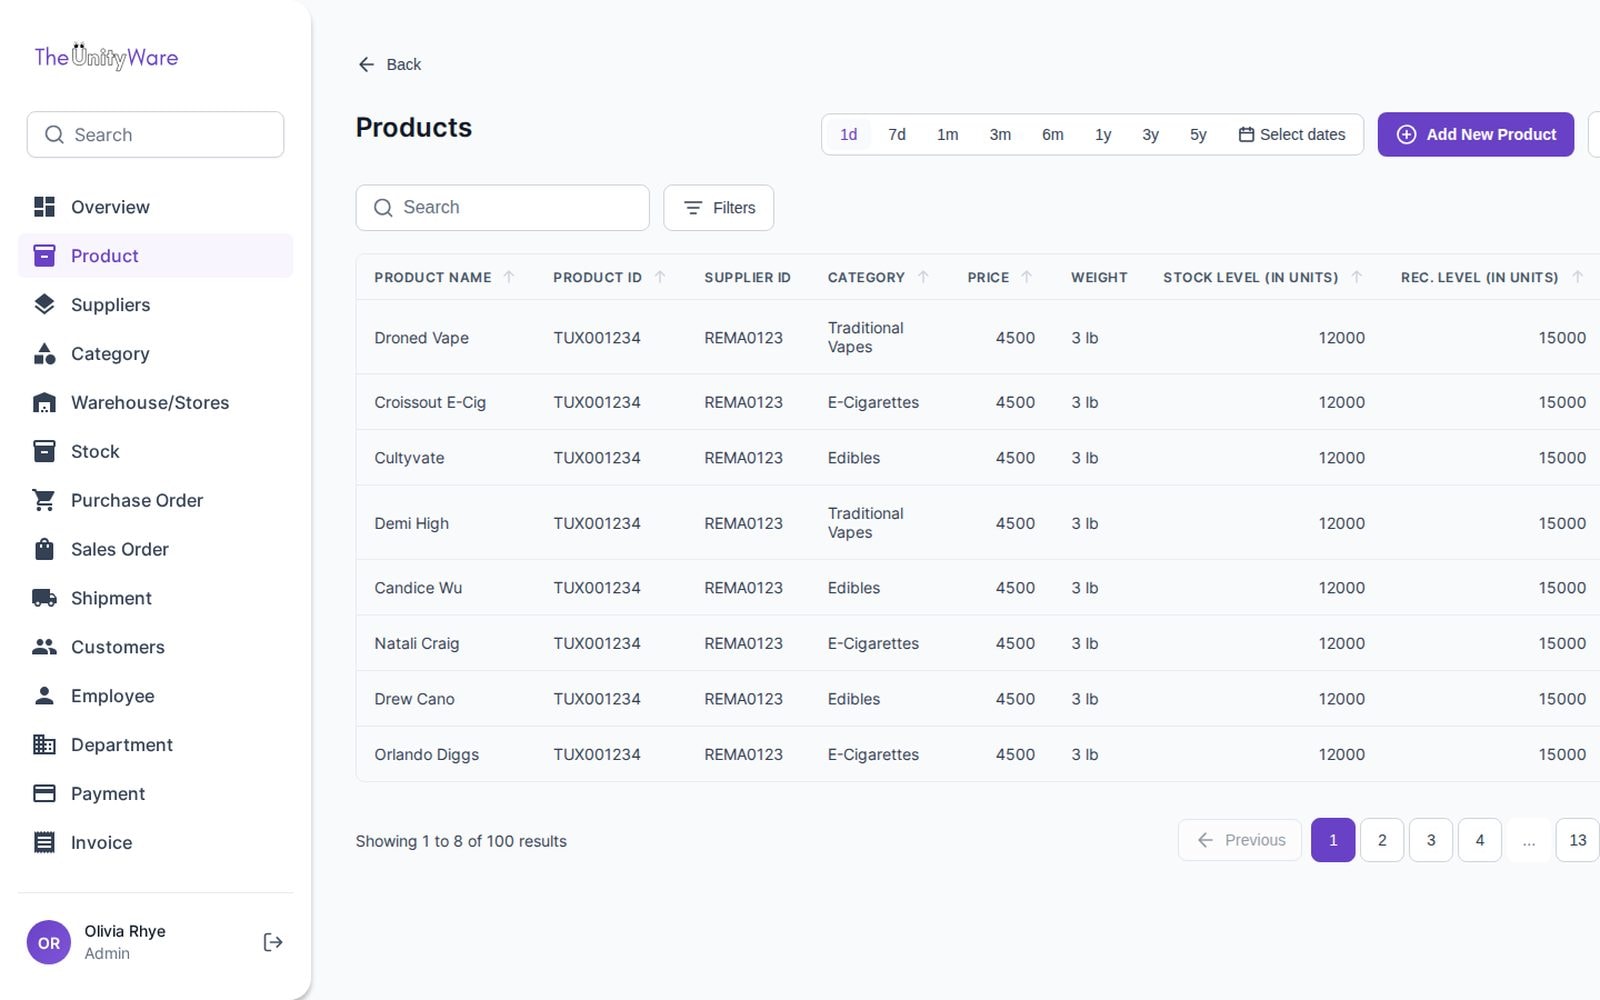This screenshot has height=1000, width=1600.
Task: Click the Purchase Order cart icon
Action: tap(44, 501)
